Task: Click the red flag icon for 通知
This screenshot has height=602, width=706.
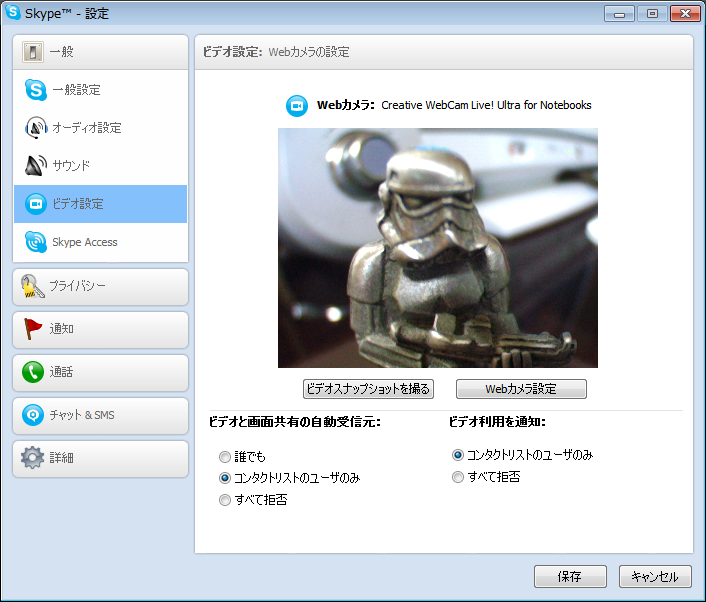Action: [32, 329]
